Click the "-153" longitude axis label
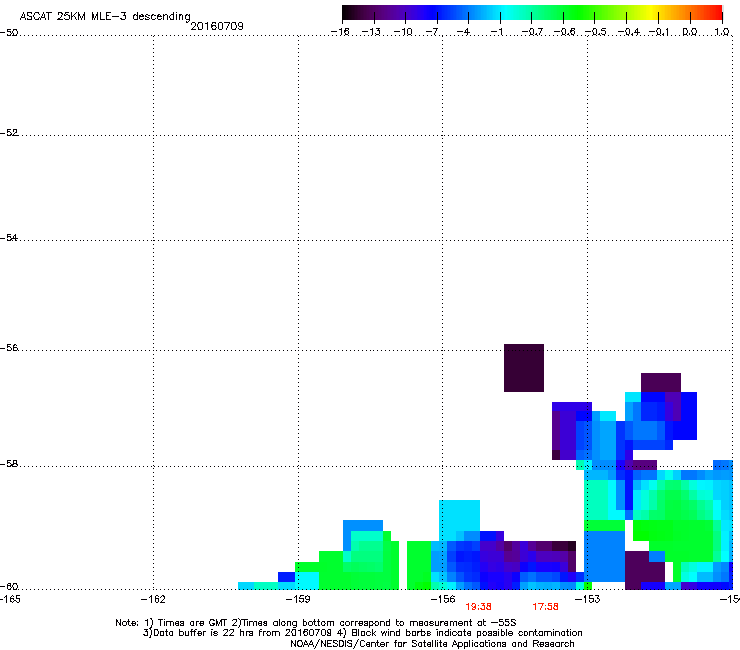This screenshot has width=740, height=650. coord(588,599)
